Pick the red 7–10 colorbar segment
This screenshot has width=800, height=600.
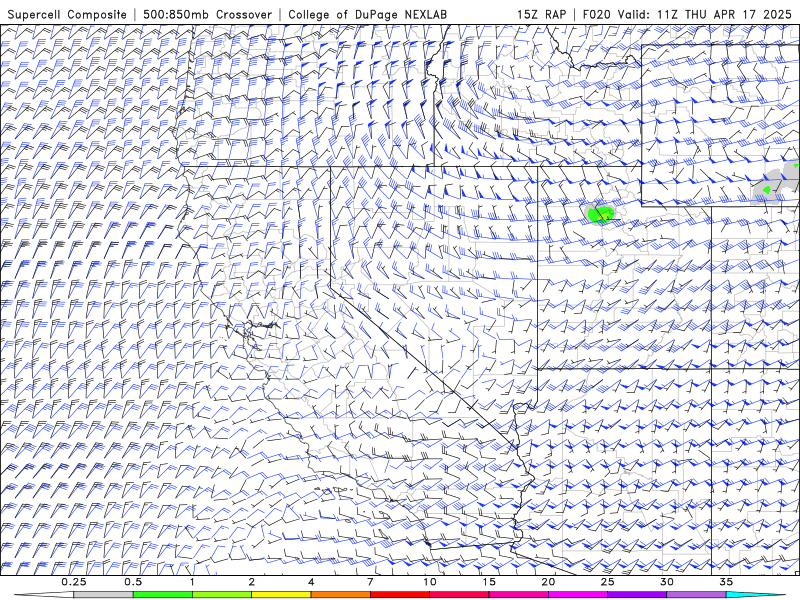point(399,595)
